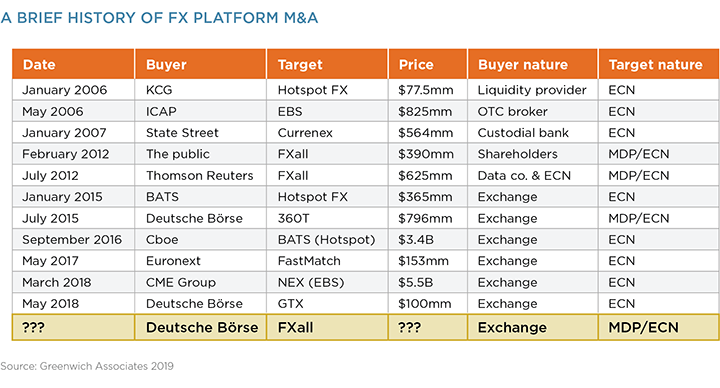This screenshot has height=388, width=720.
Task: Click the highlighted FXall target cell
Action: point(327,327)
